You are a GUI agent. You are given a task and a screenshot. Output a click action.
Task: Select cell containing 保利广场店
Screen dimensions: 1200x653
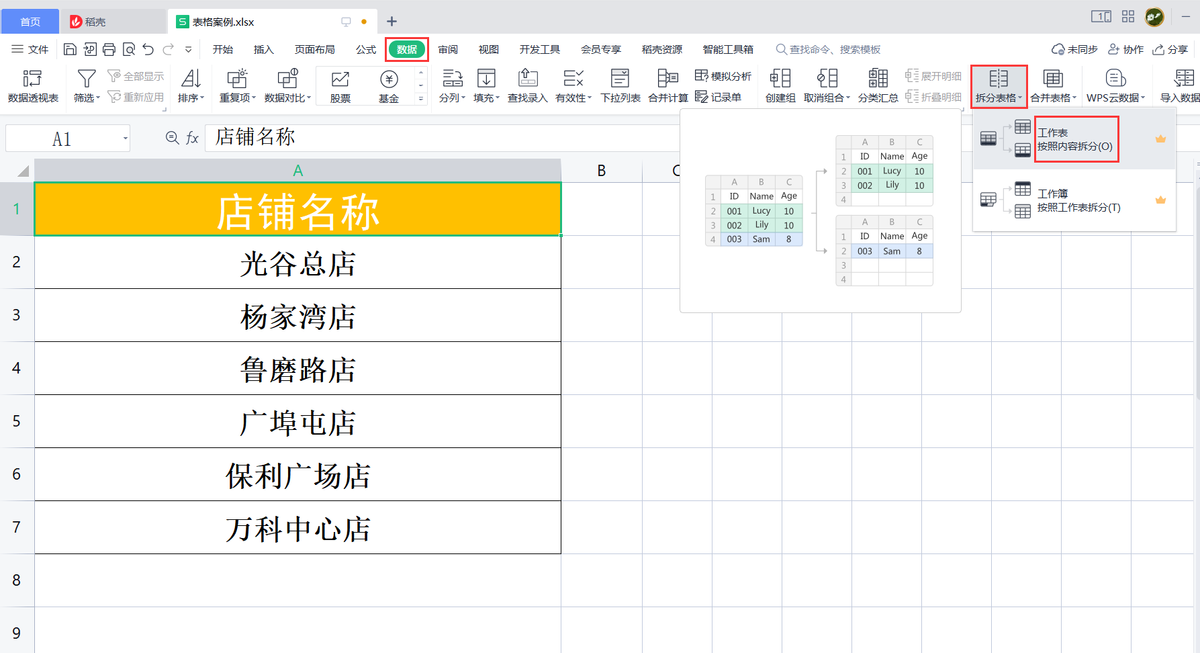coord(298,475)
